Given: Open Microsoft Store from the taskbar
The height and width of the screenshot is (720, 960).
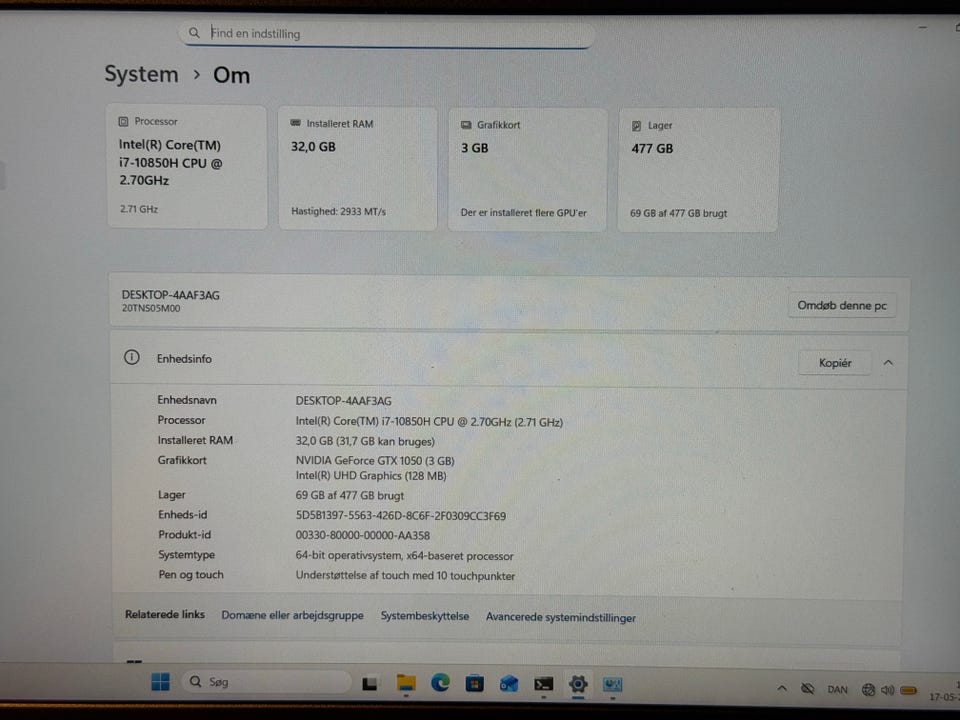Looking at the screenshot, I should [x=474, y=683].
